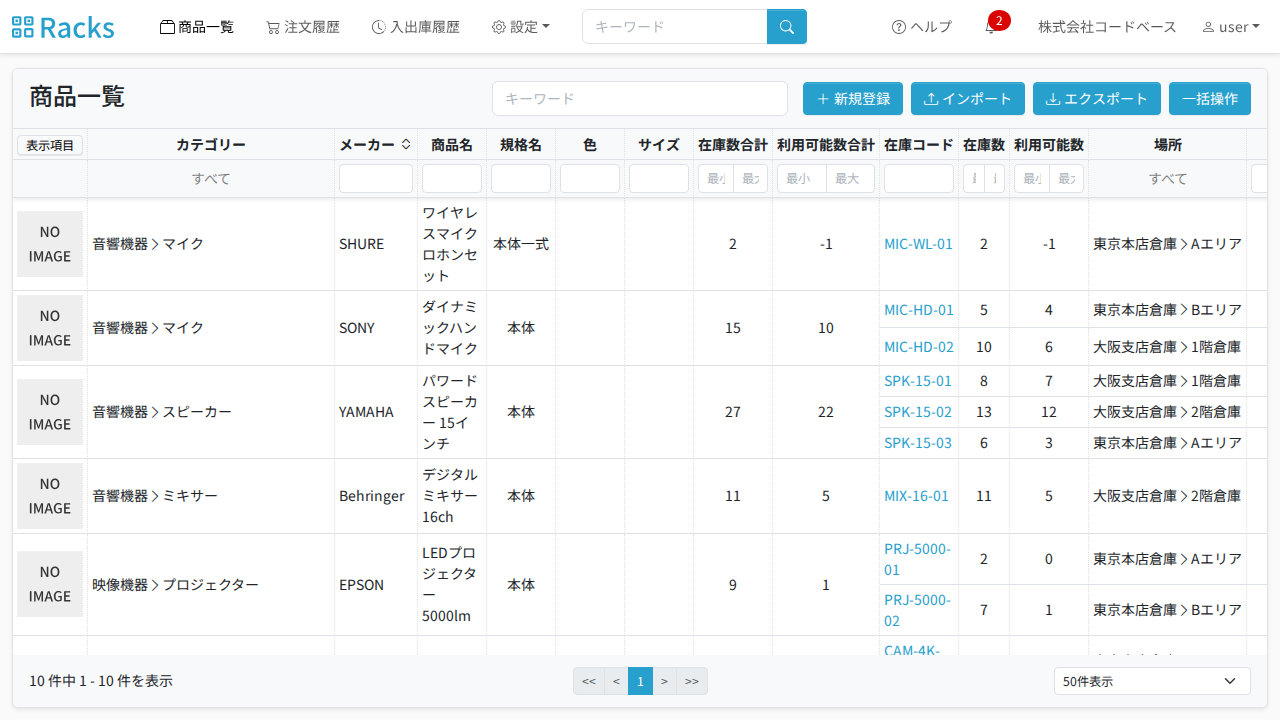Click category cell 音響機器 > スピーカー

coord(162,412)
